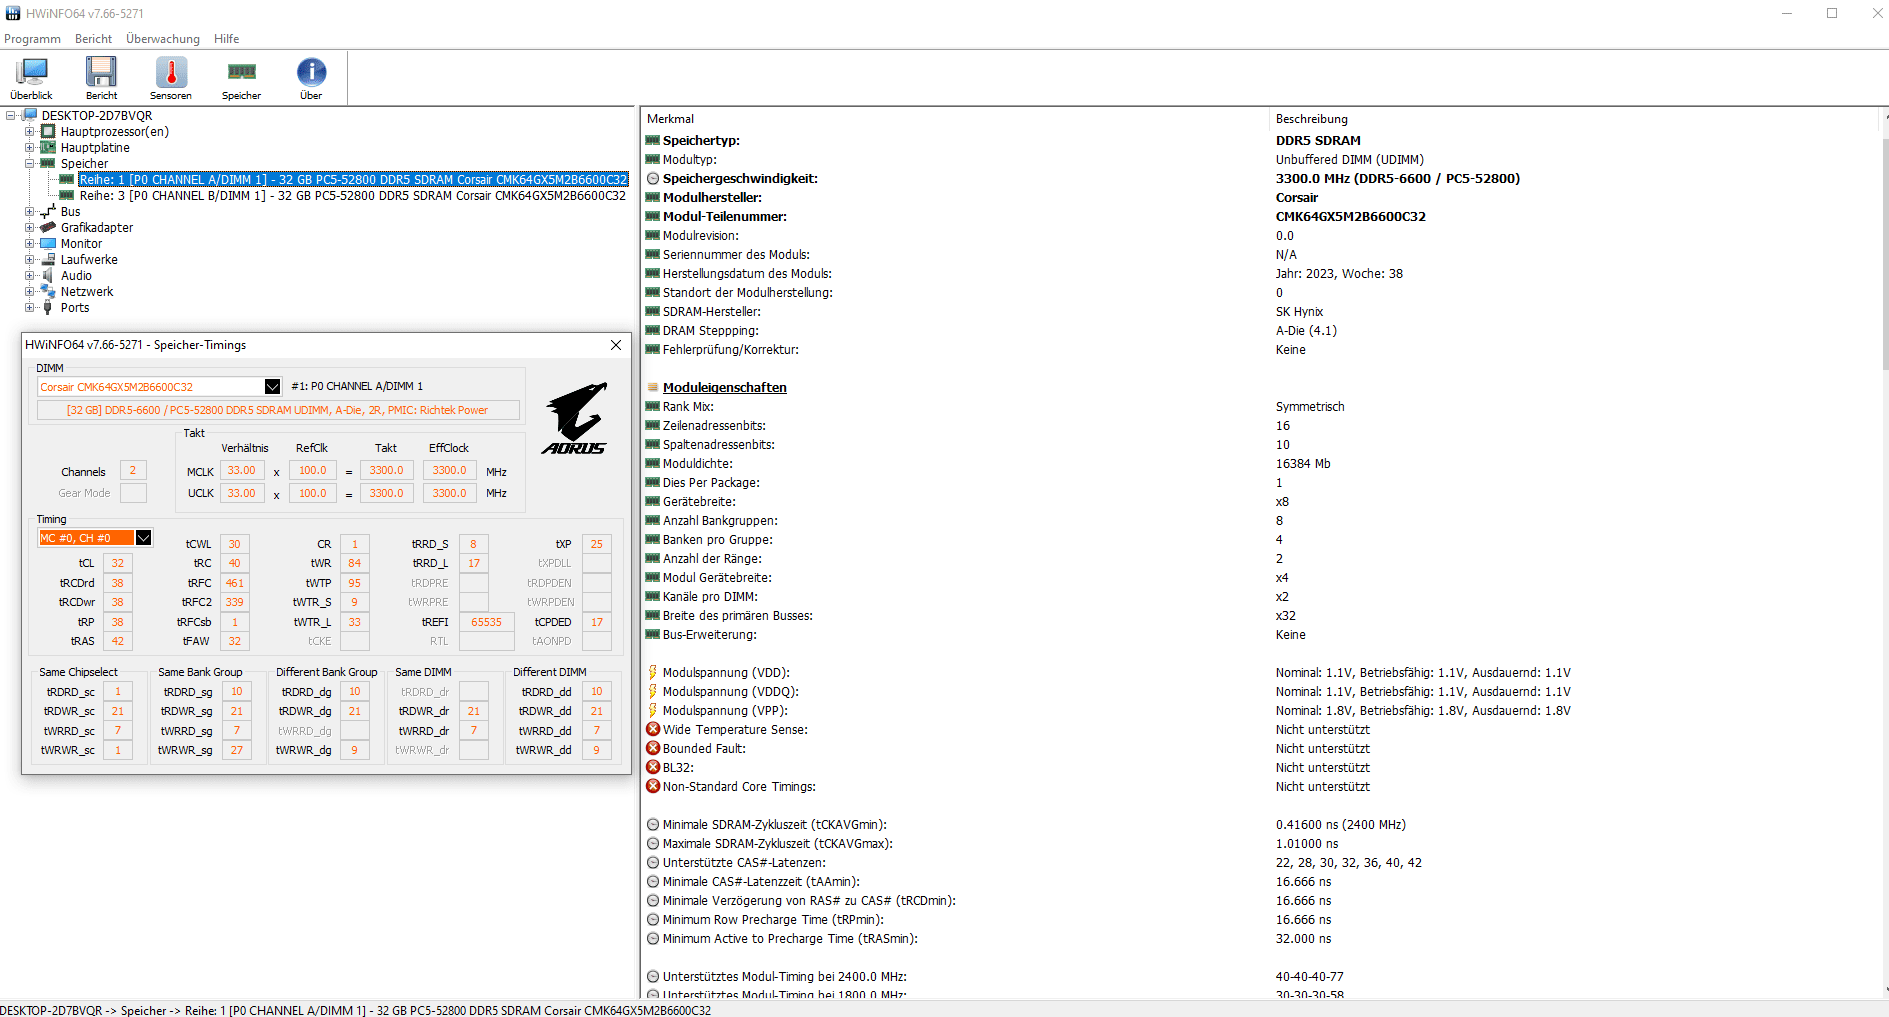Click the tREFI value field 65535

pos(487,622)
